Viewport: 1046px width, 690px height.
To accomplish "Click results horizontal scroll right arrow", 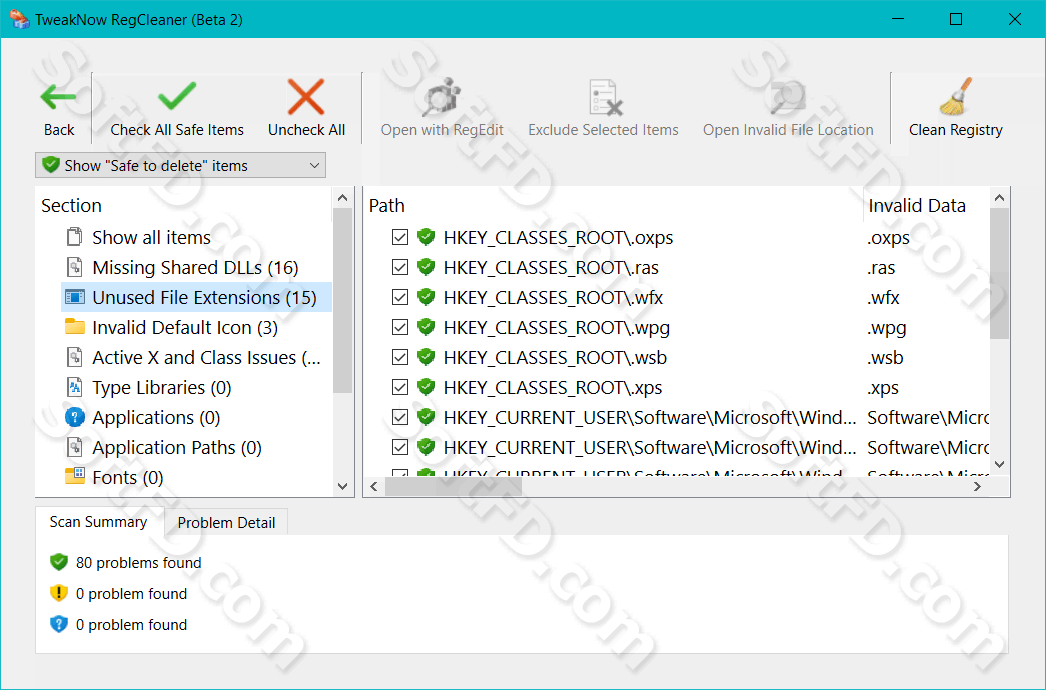I will (x=977, y=486).
